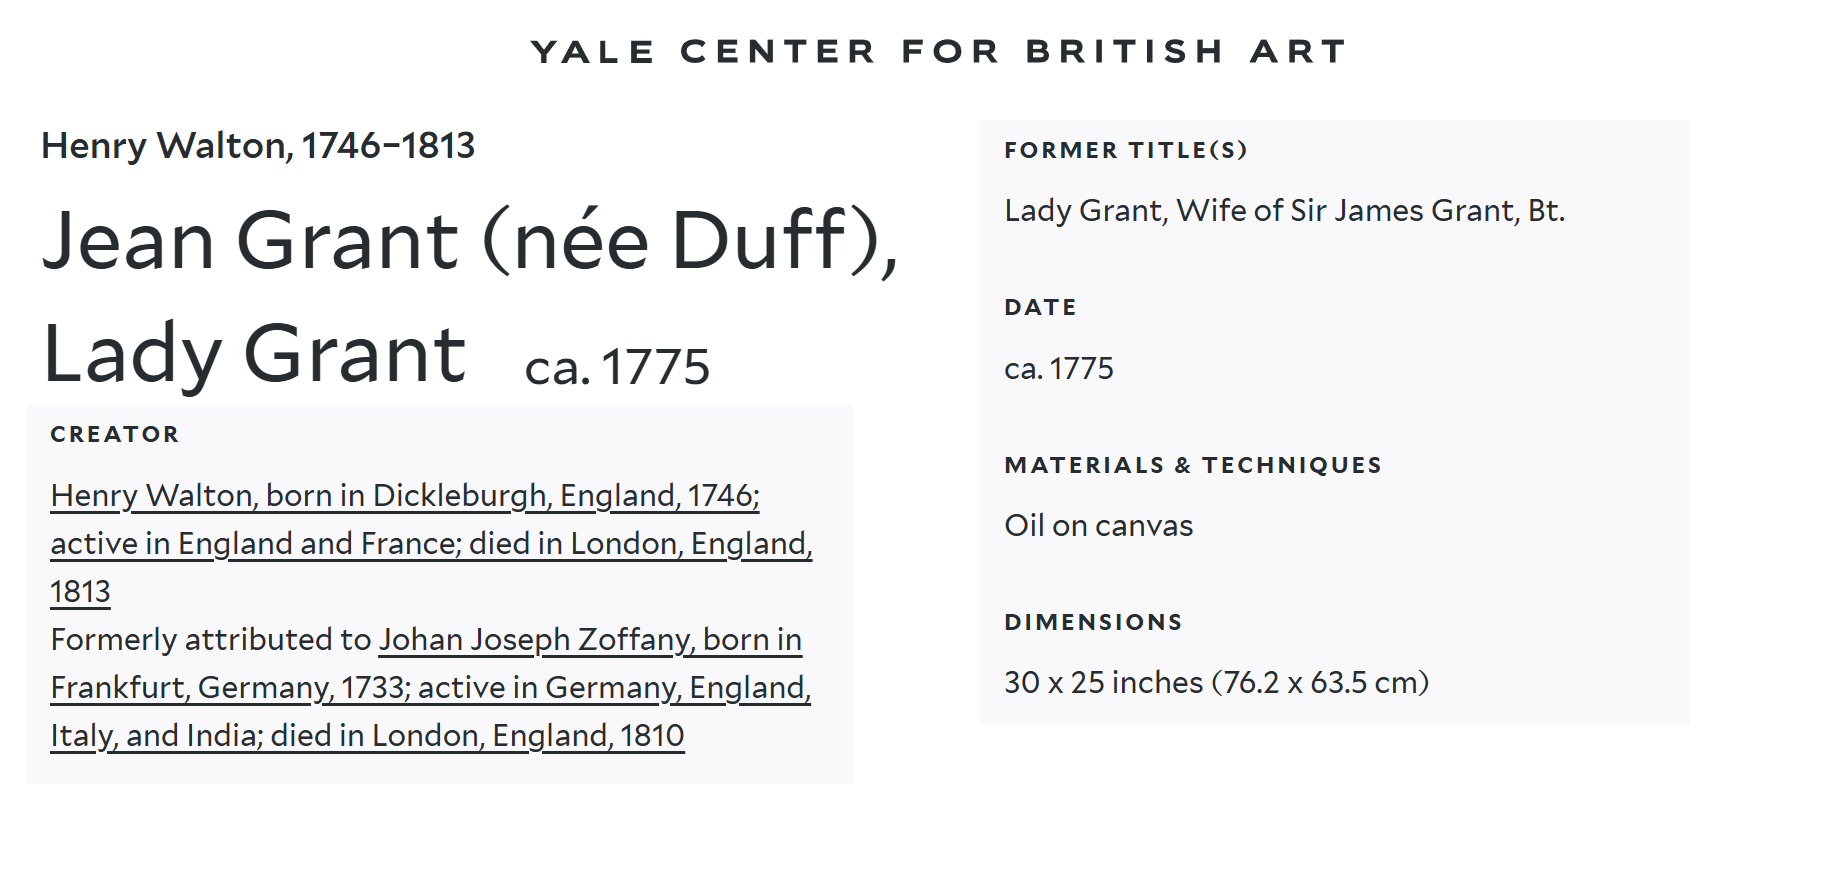Click the 'Formerly attributed to' text
1821x889 pixels.
coord(211,639)
